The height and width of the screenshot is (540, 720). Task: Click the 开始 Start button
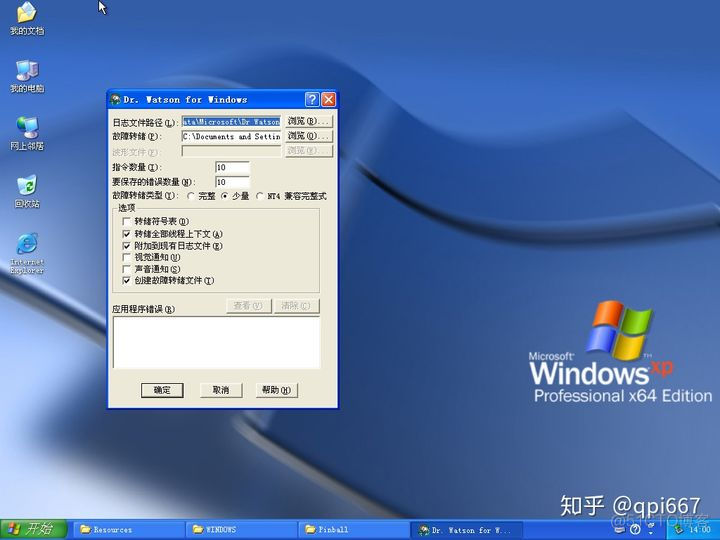point(33,529)
